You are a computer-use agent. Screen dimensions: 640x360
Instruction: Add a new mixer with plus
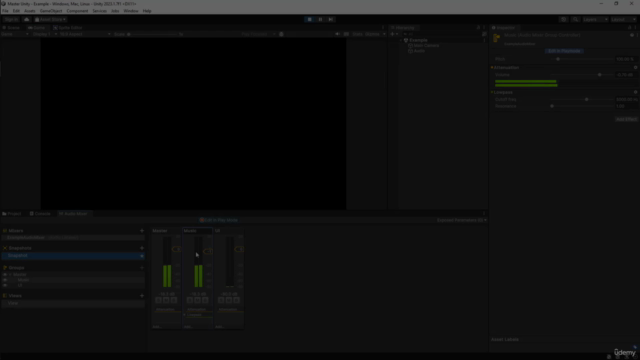[142, 231]
